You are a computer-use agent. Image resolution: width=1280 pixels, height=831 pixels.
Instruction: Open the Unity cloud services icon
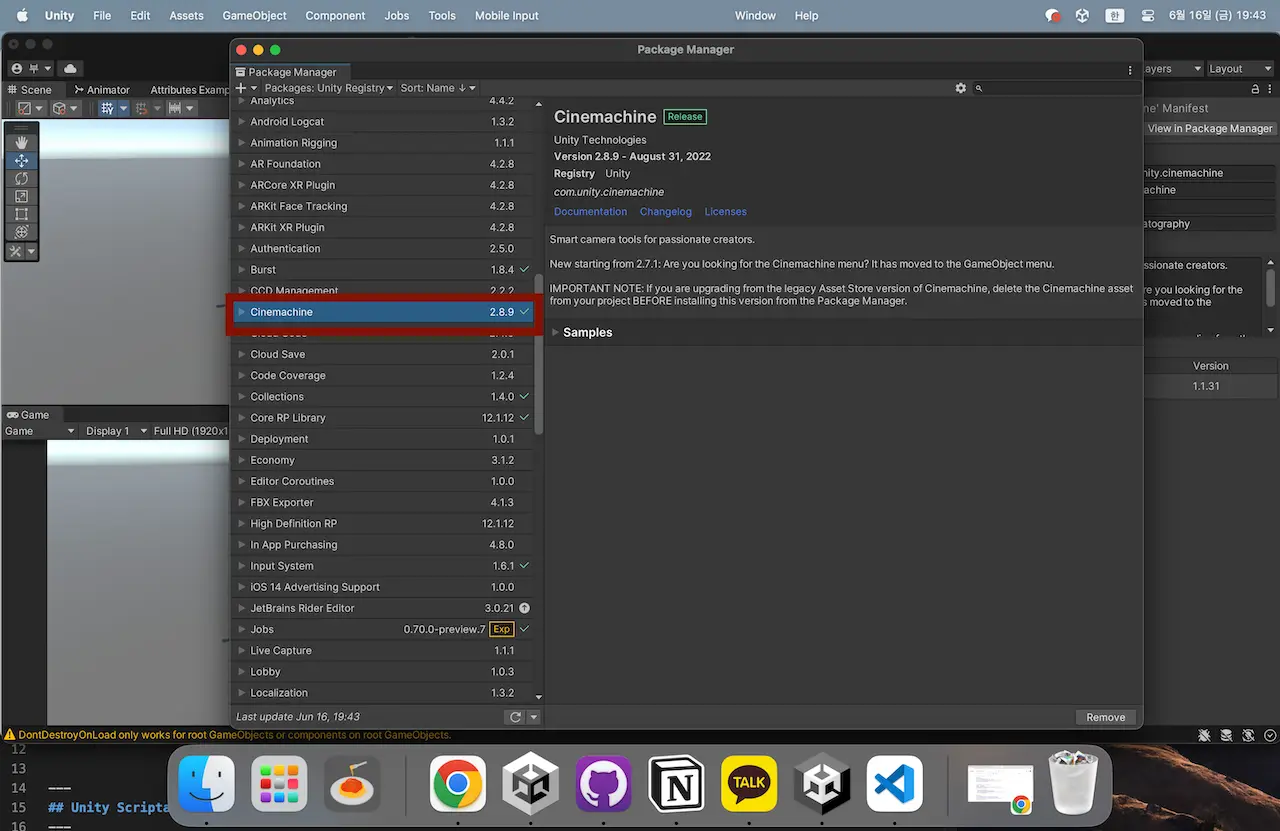70,69
